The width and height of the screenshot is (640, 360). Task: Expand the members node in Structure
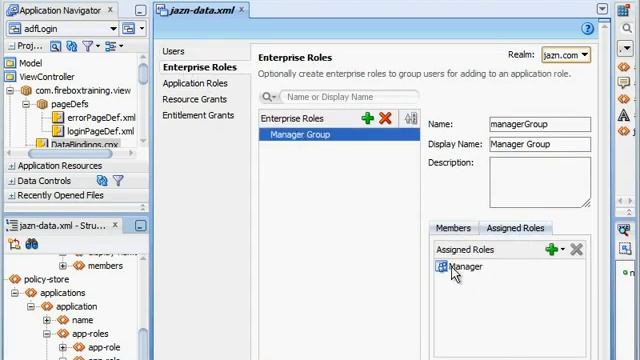62,266
